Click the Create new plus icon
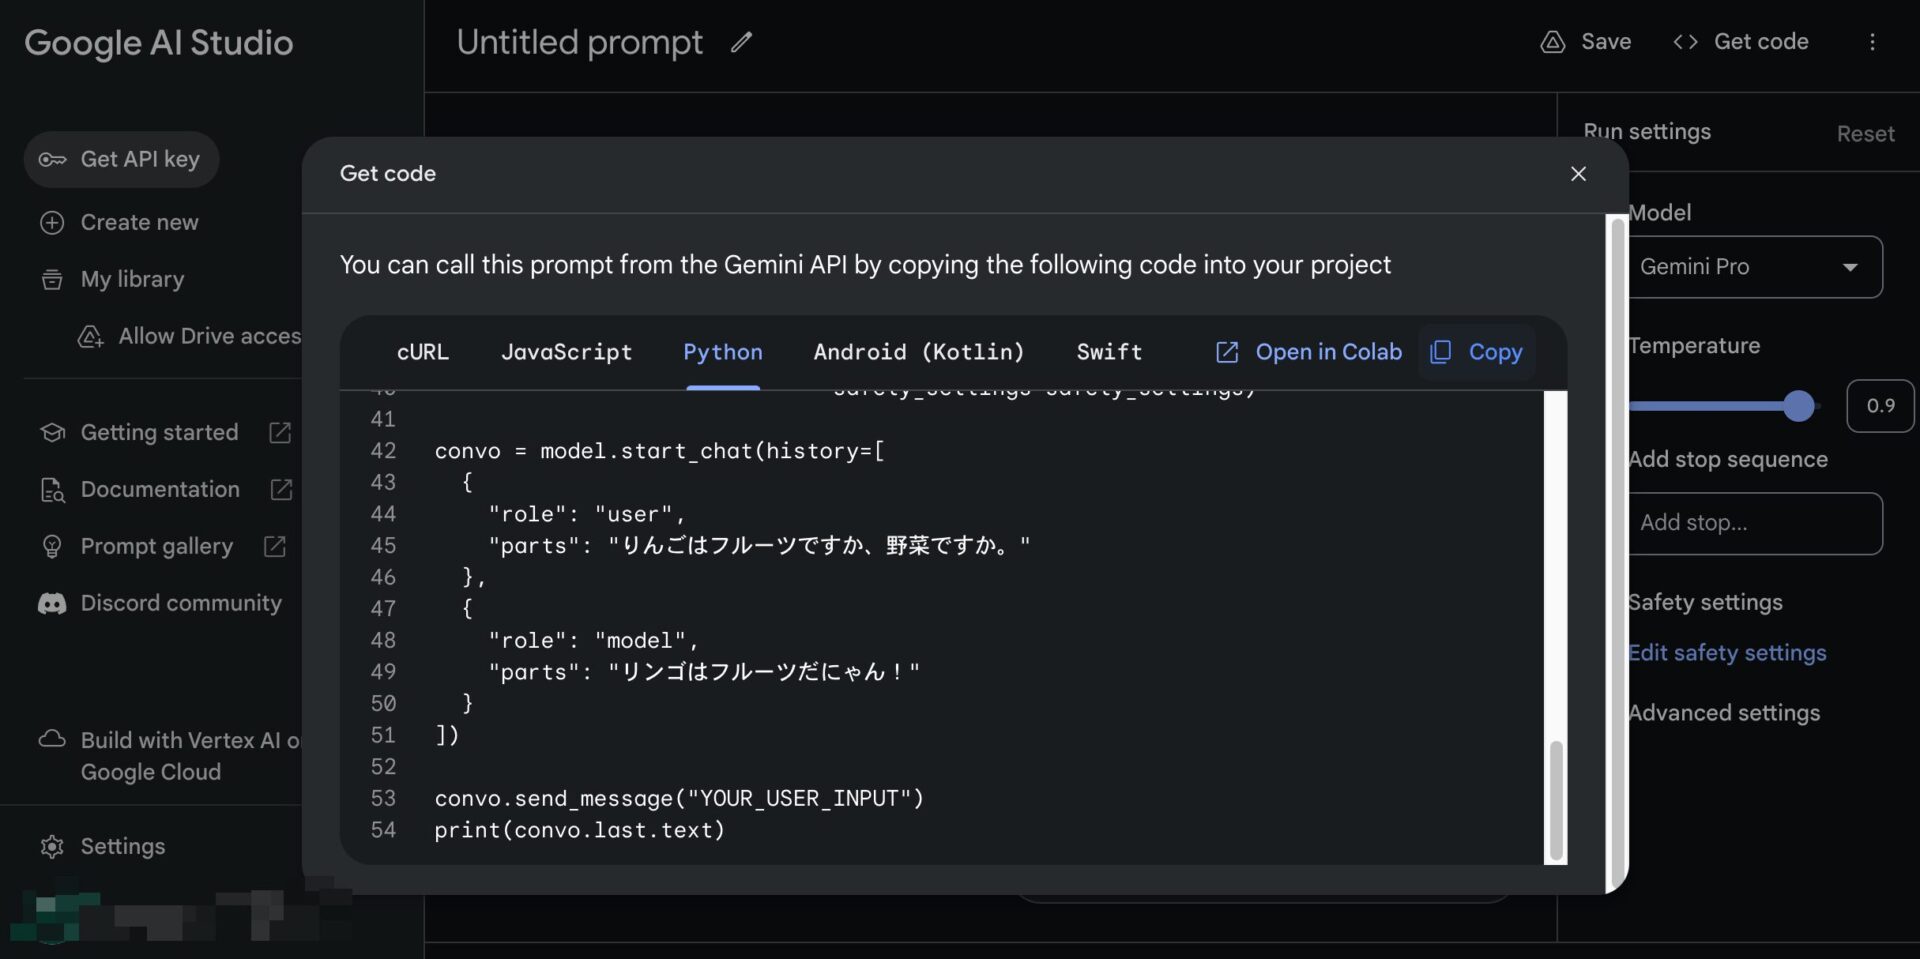Viewport: 1920px width, 959px height. [x=52, y=222]
